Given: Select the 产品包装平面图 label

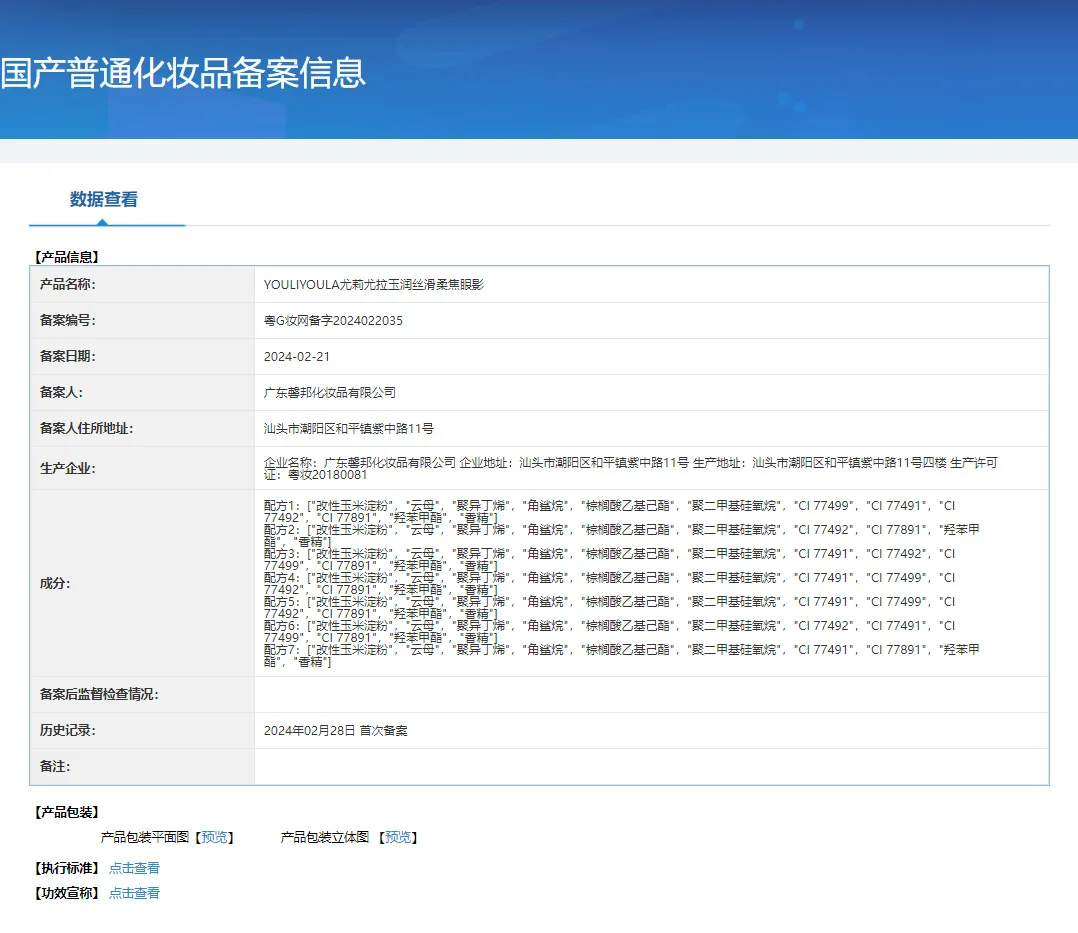Looking at the screenshot, I should point(144,837).
